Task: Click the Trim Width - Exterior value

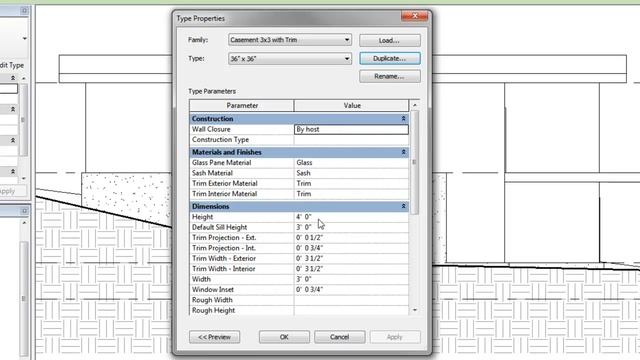Action: (351, 258)
